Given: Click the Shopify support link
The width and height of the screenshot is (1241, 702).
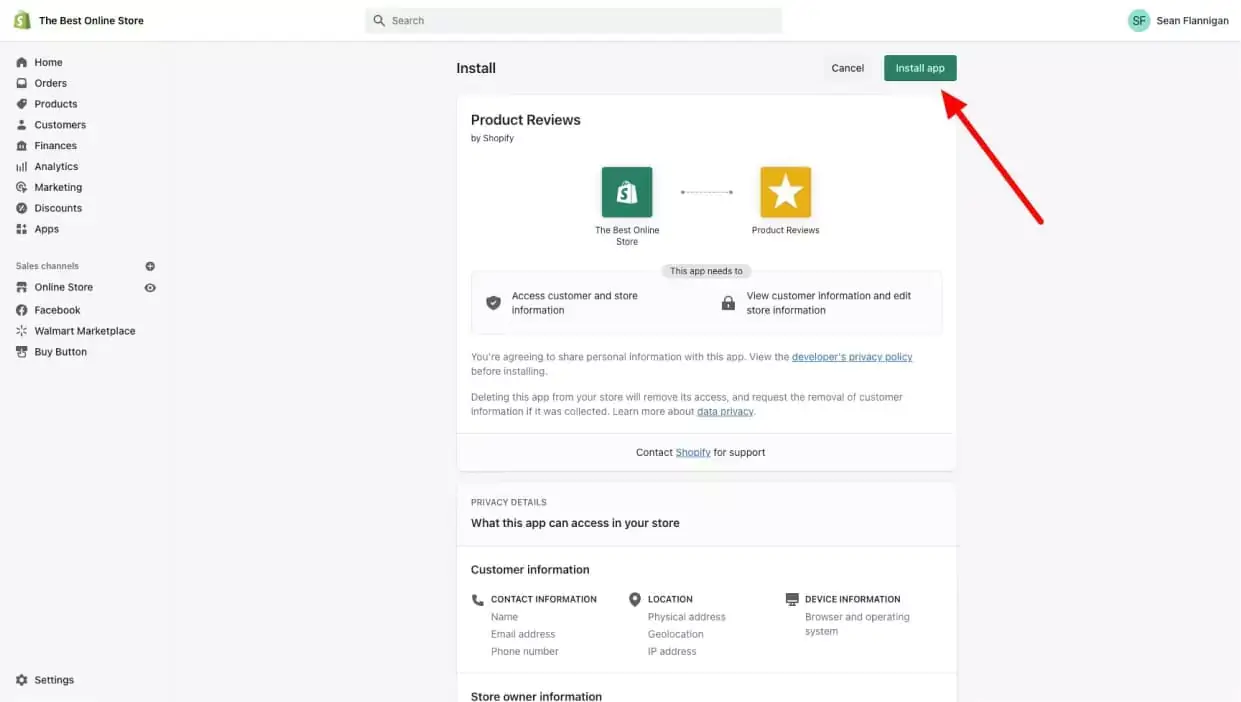Looking at the screenshot, I should tap(693, 453).
